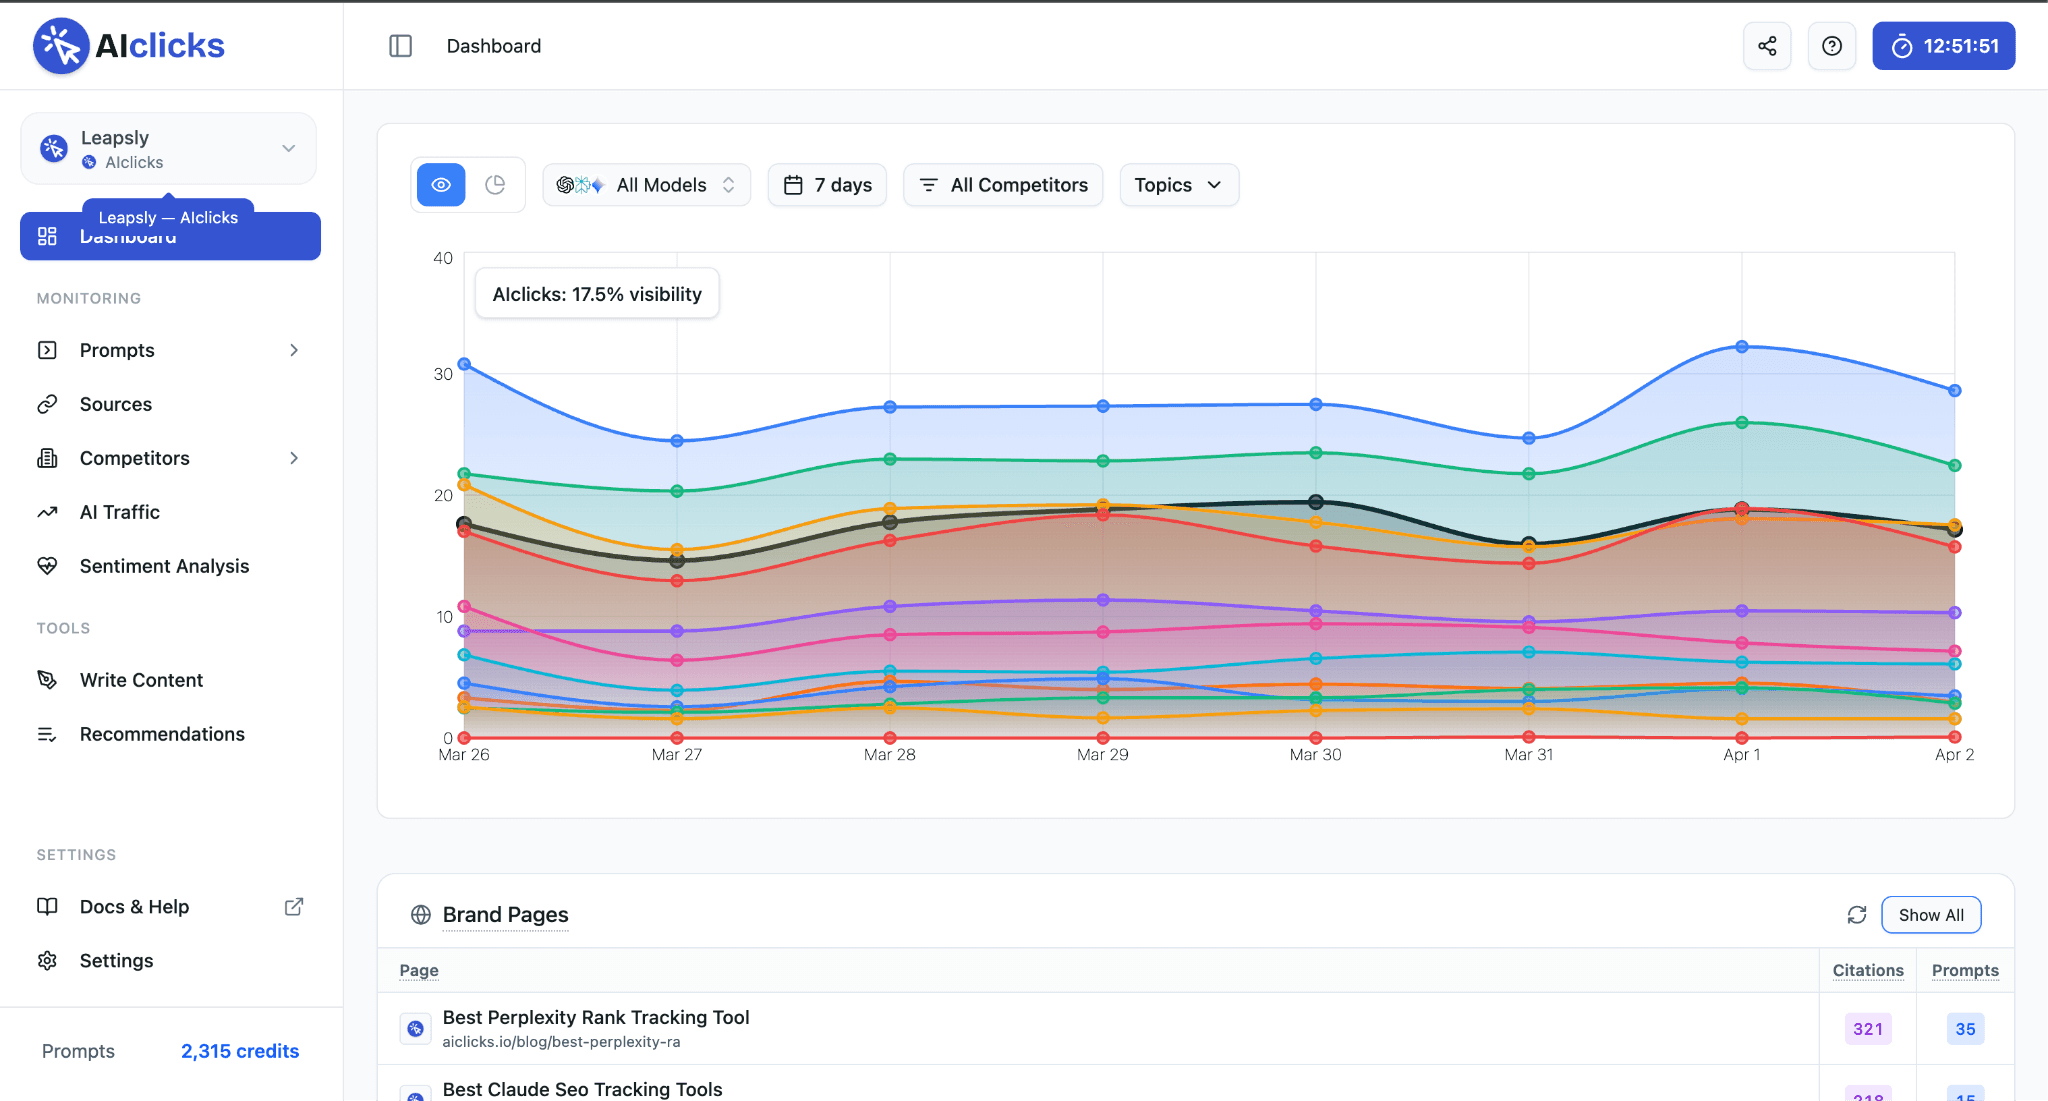The image size is (2048, 1101).
Task: Click the AIclicks logo
Action: click(x=129, y=46)
